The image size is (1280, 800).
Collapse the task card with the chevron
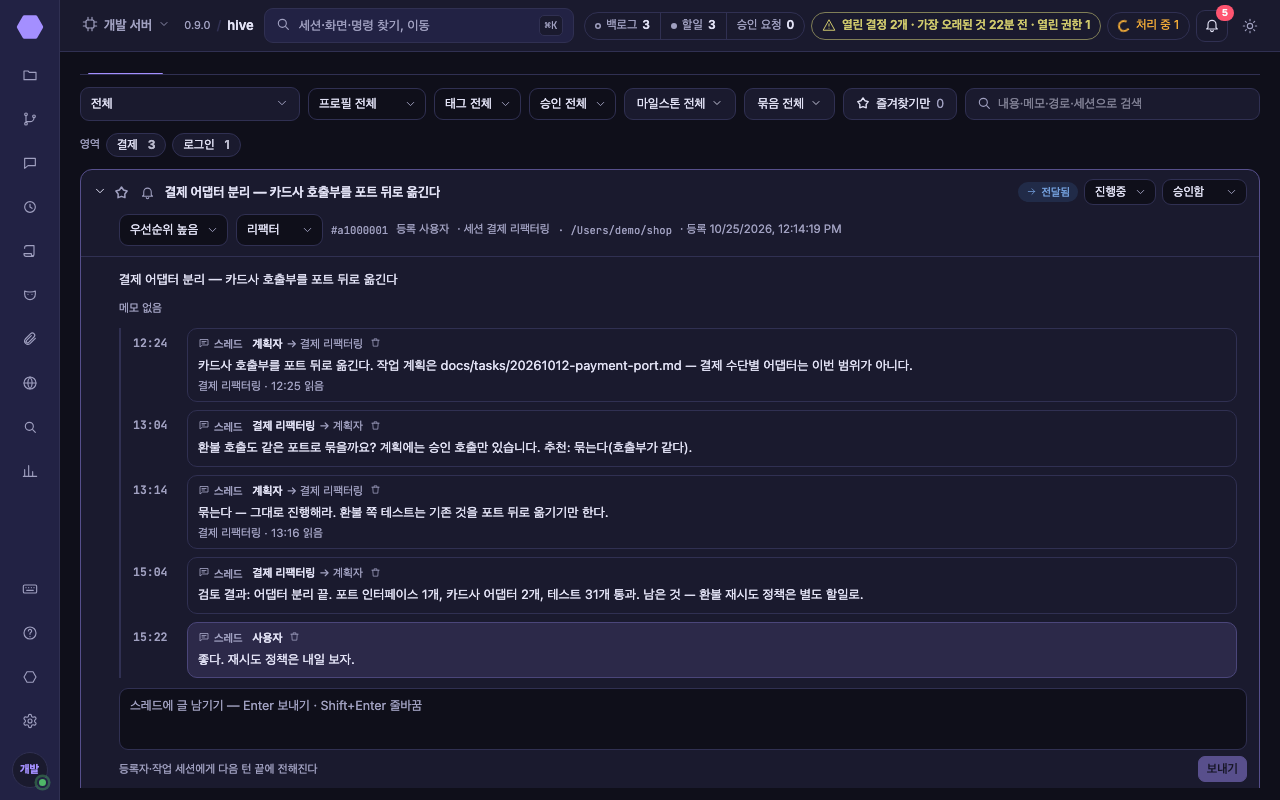100,191
